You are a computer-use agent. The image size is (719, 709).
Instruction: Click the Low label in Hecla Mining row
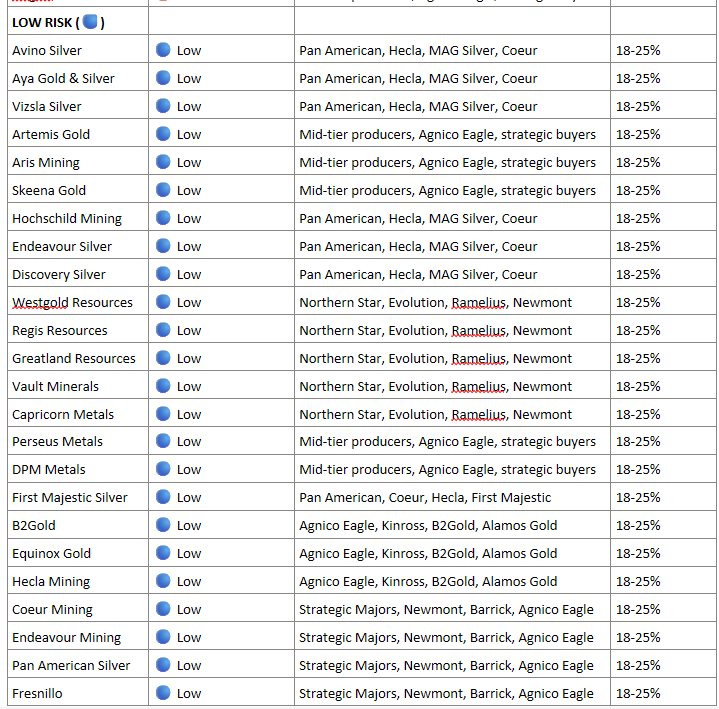point(189,581)
